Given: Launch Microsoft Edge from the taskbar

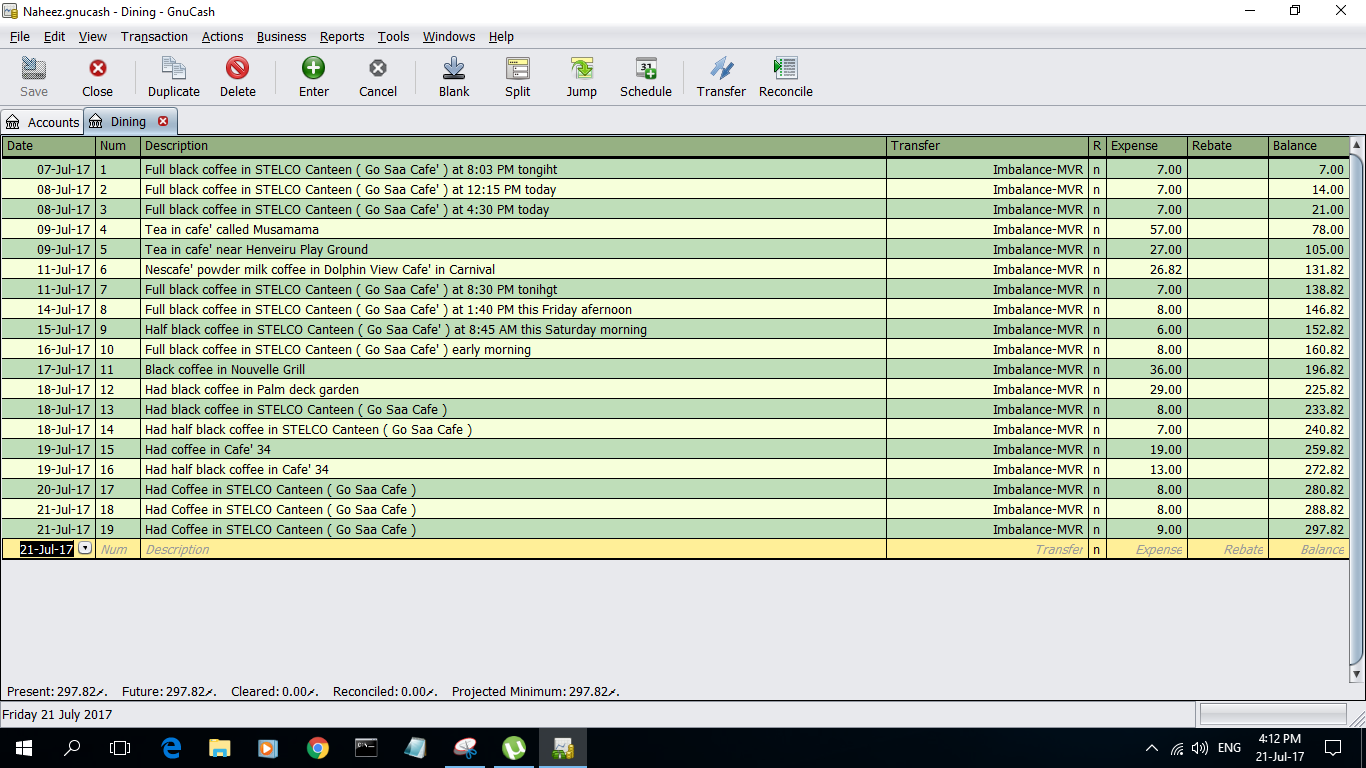Looking at the screenshot, I should click(x=171, y=747).
